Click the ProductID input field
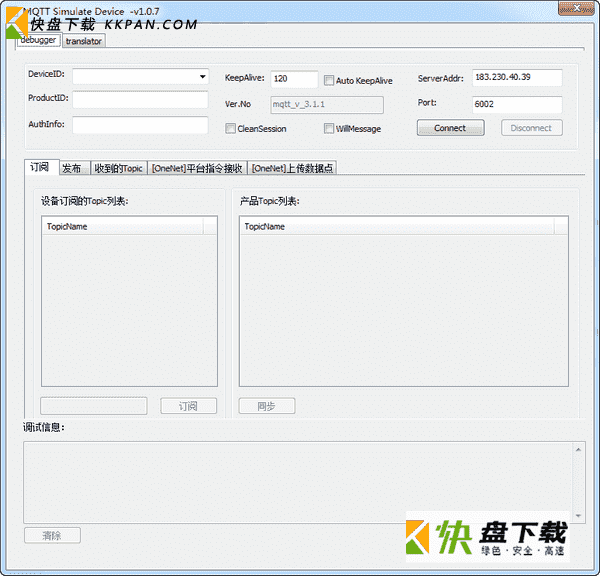Screen dimensions: 600x576 click(140, 100)
